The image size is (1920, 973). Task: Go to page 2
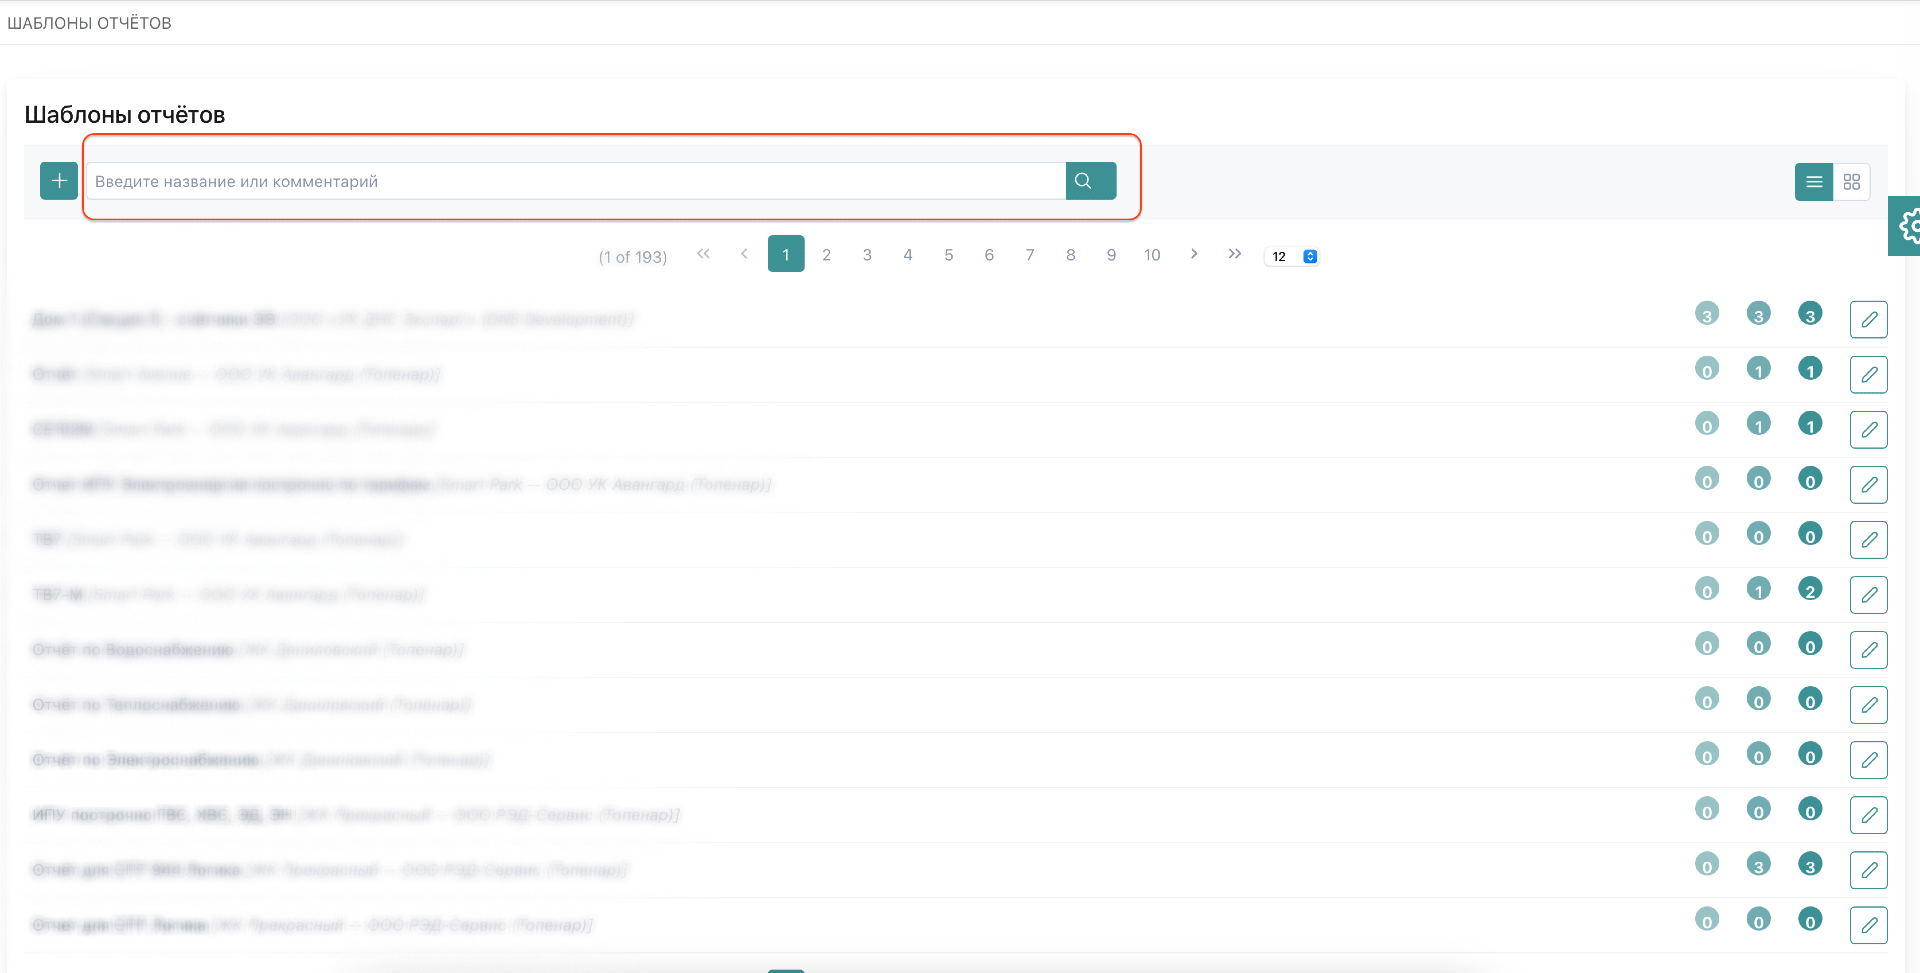(x=826, y=255)
